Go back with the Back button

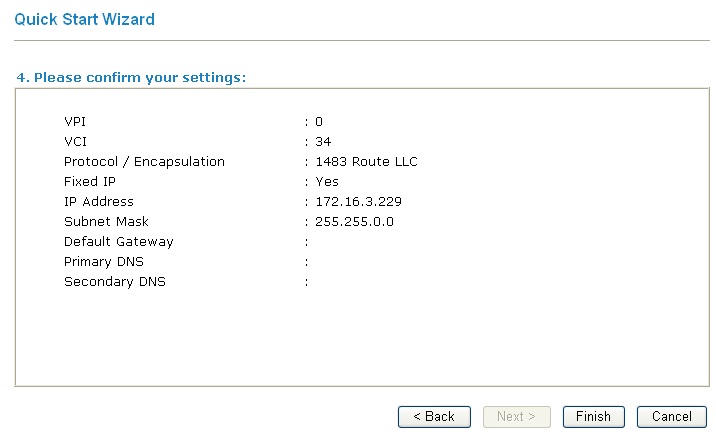coord(434,416)
